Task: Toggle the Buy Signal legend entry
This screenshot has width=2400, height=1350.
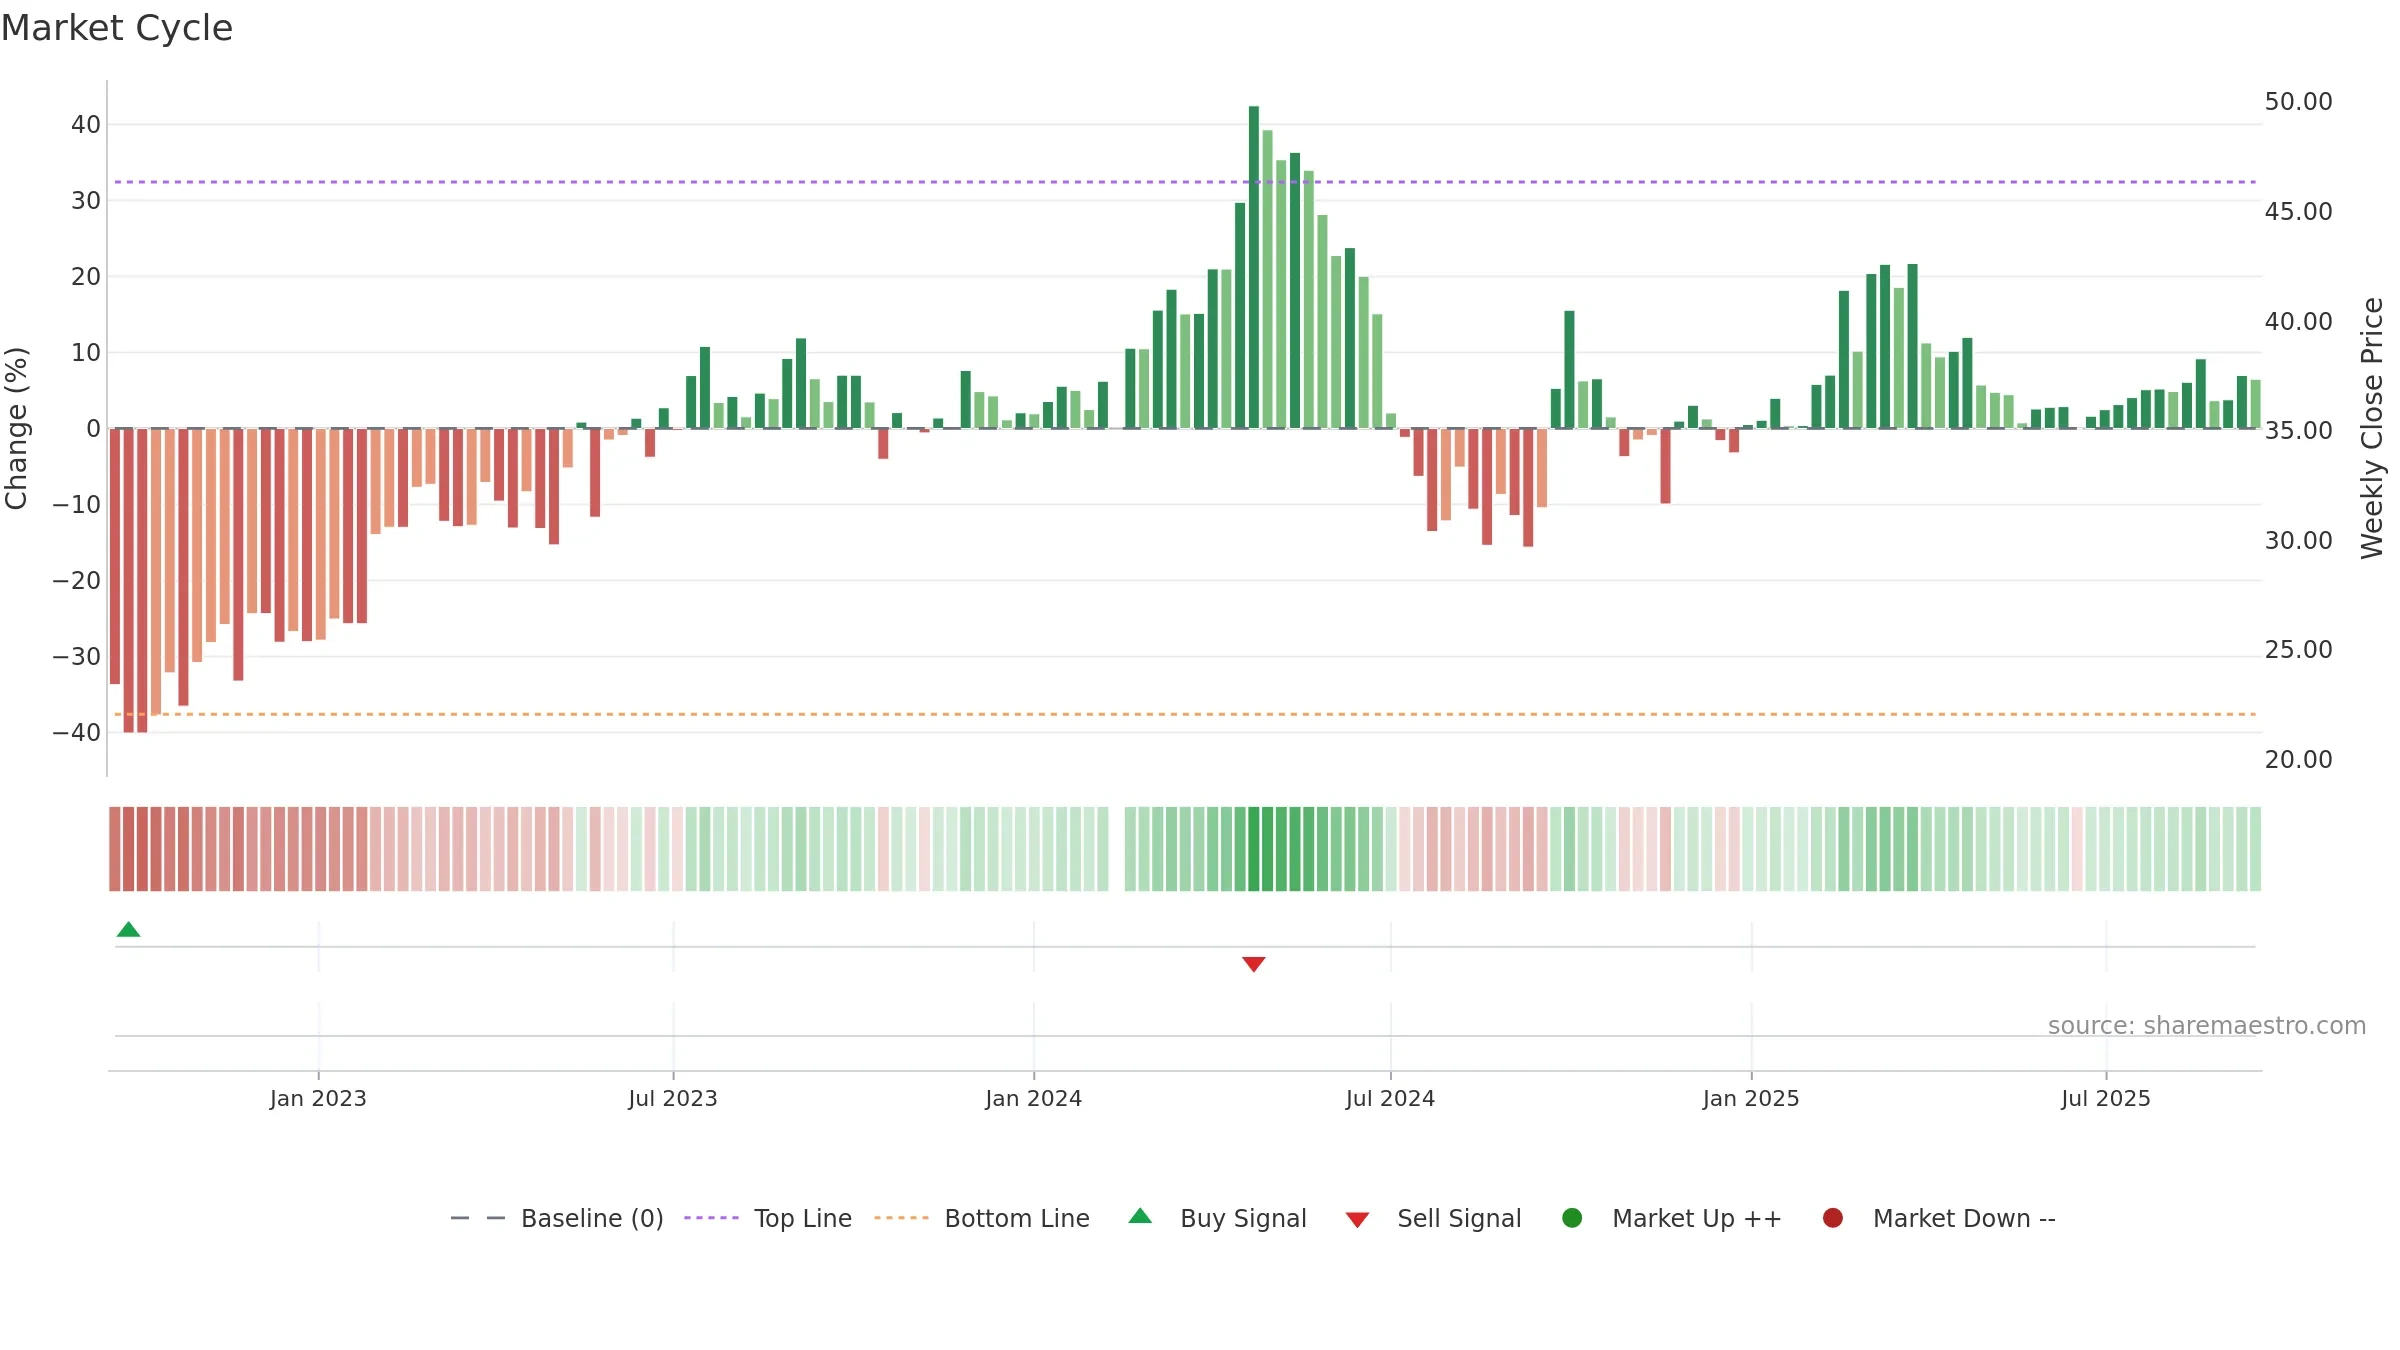Action: click(1217, 1218)
